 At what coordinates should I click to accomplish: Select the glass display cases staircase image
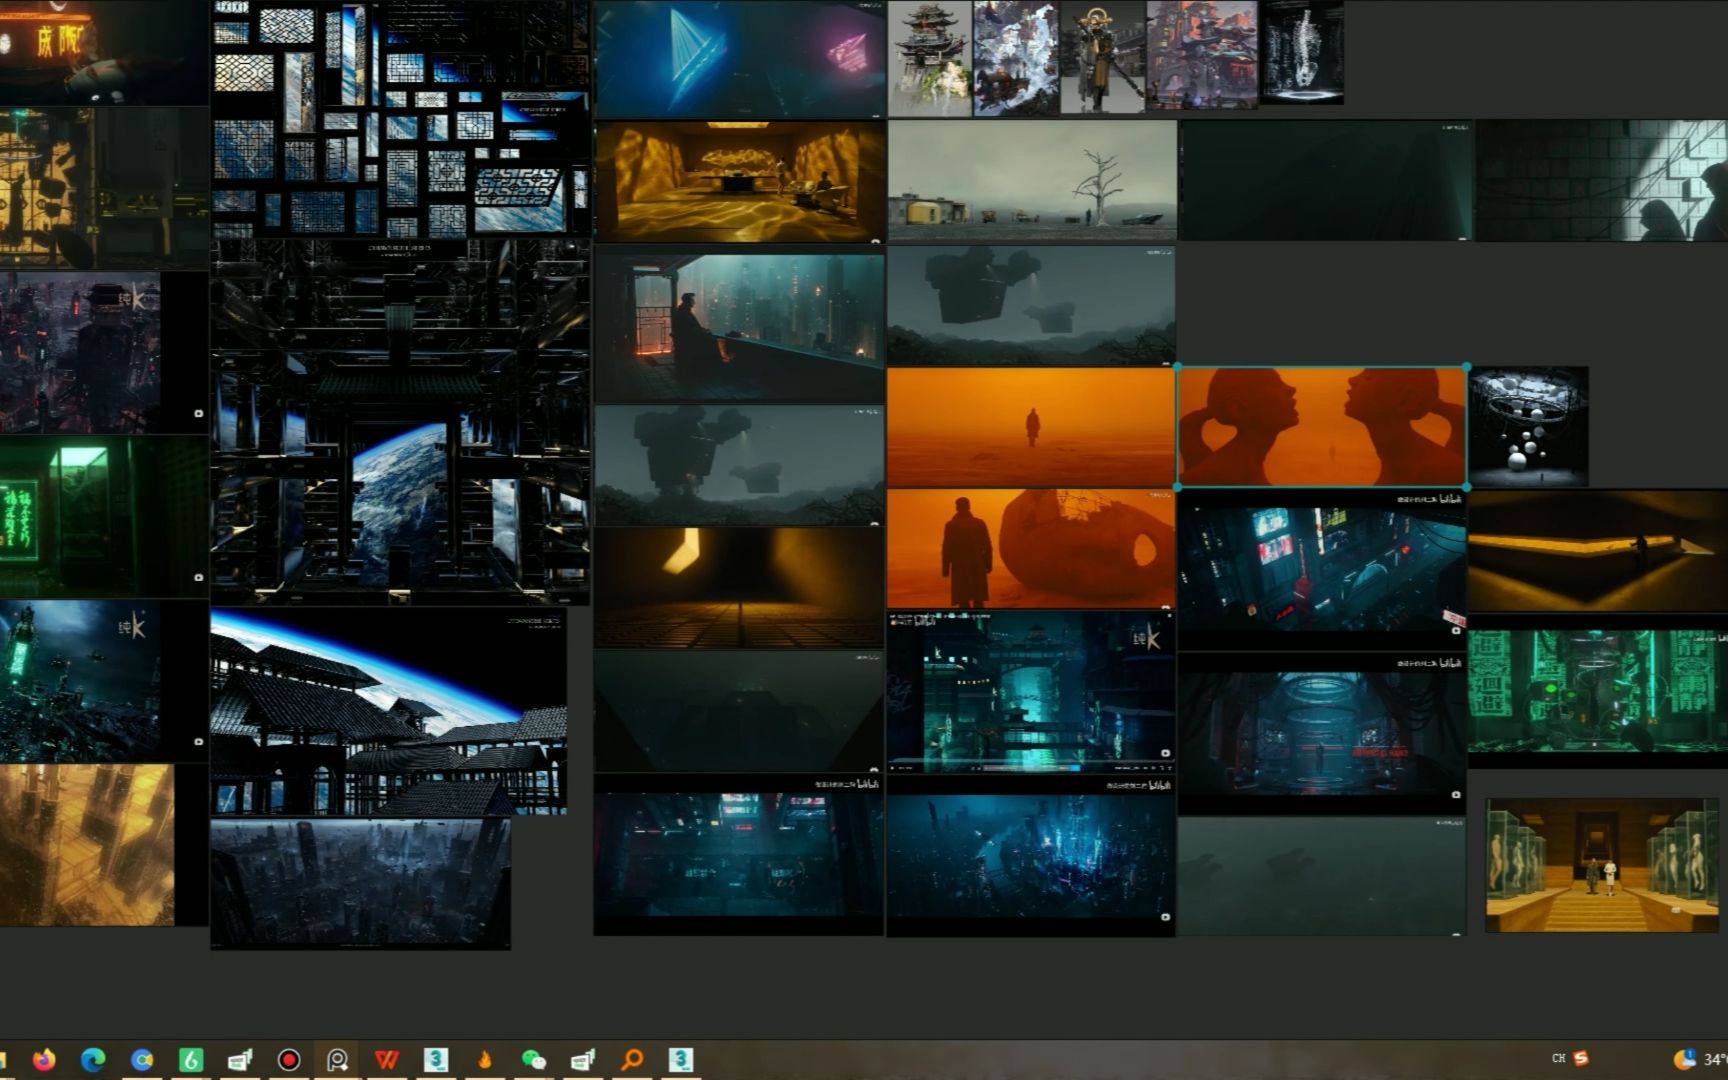[1602, 866]
